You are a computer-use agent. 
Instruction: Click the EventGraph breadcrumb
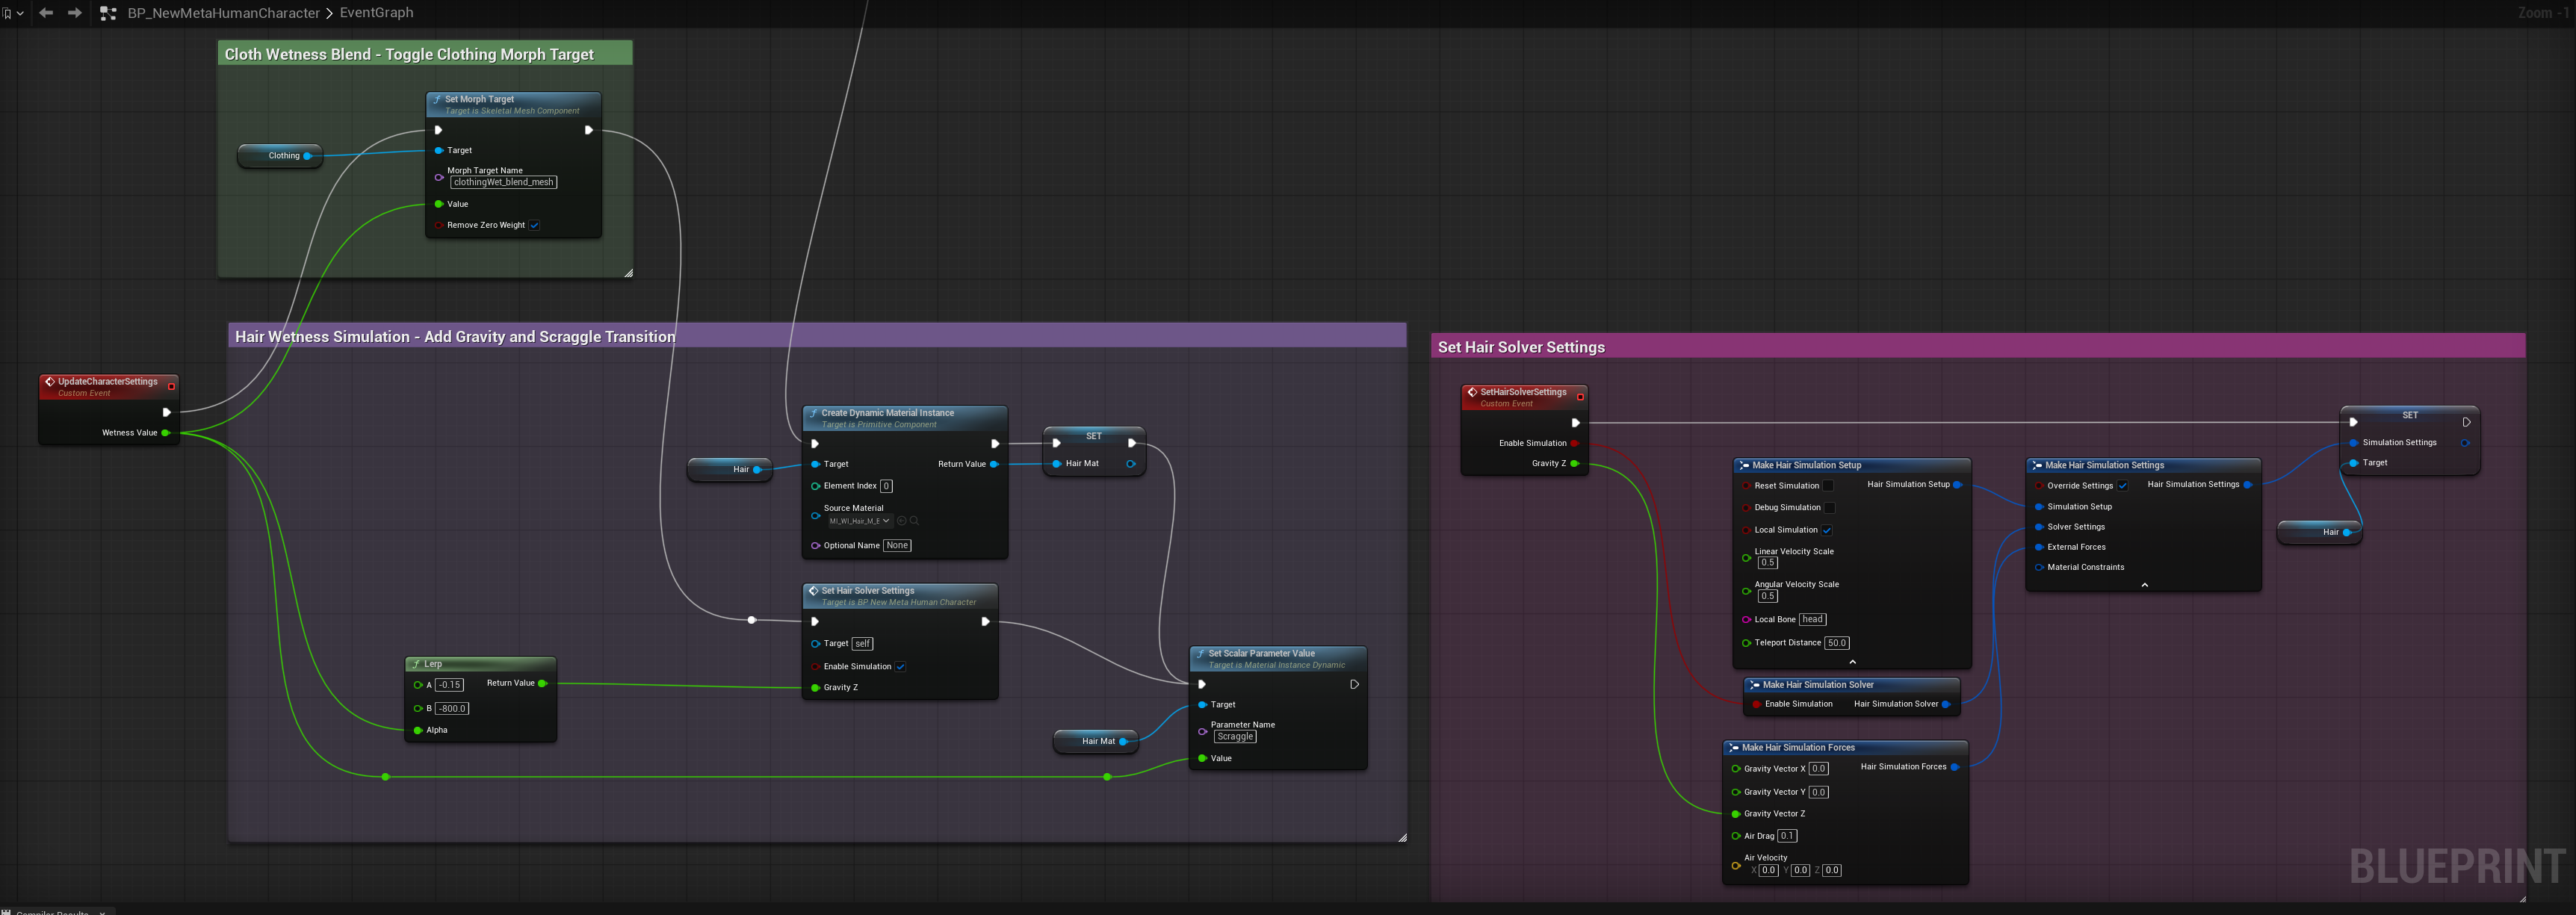[376, 13]
